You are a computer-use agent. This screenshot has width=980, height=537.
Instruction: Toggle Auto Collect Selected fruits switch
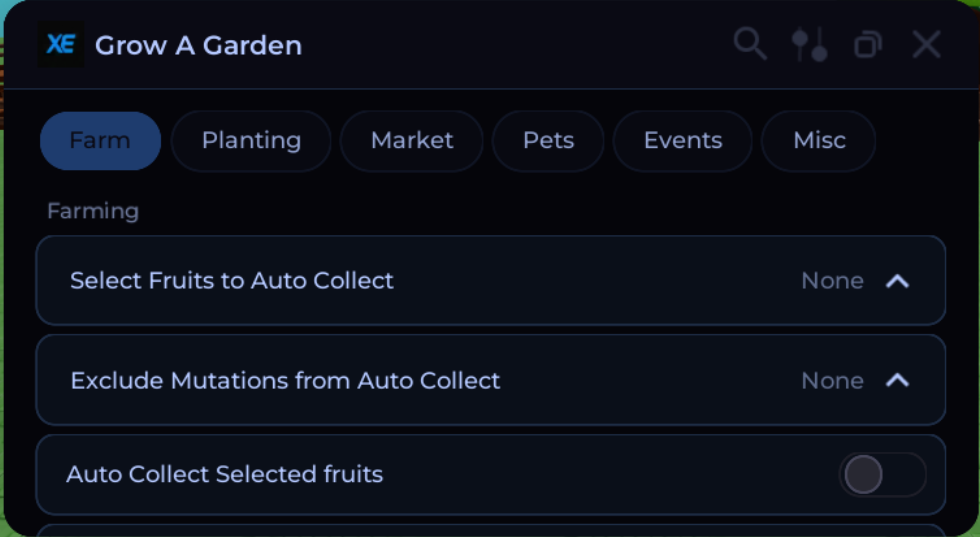pyautogui.click(x=882, y=474)
